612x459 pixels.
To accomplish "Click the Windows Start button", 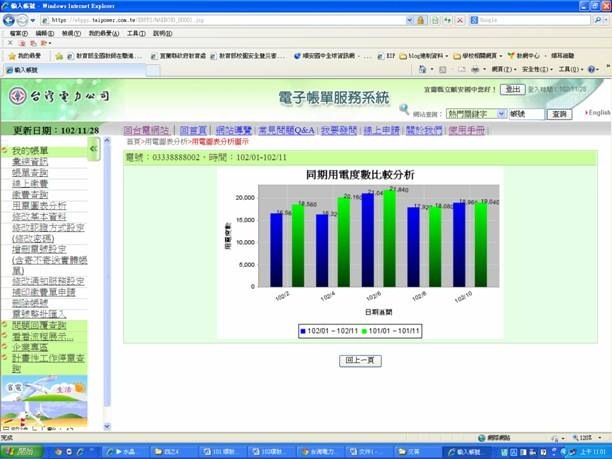I will point(21,452).
